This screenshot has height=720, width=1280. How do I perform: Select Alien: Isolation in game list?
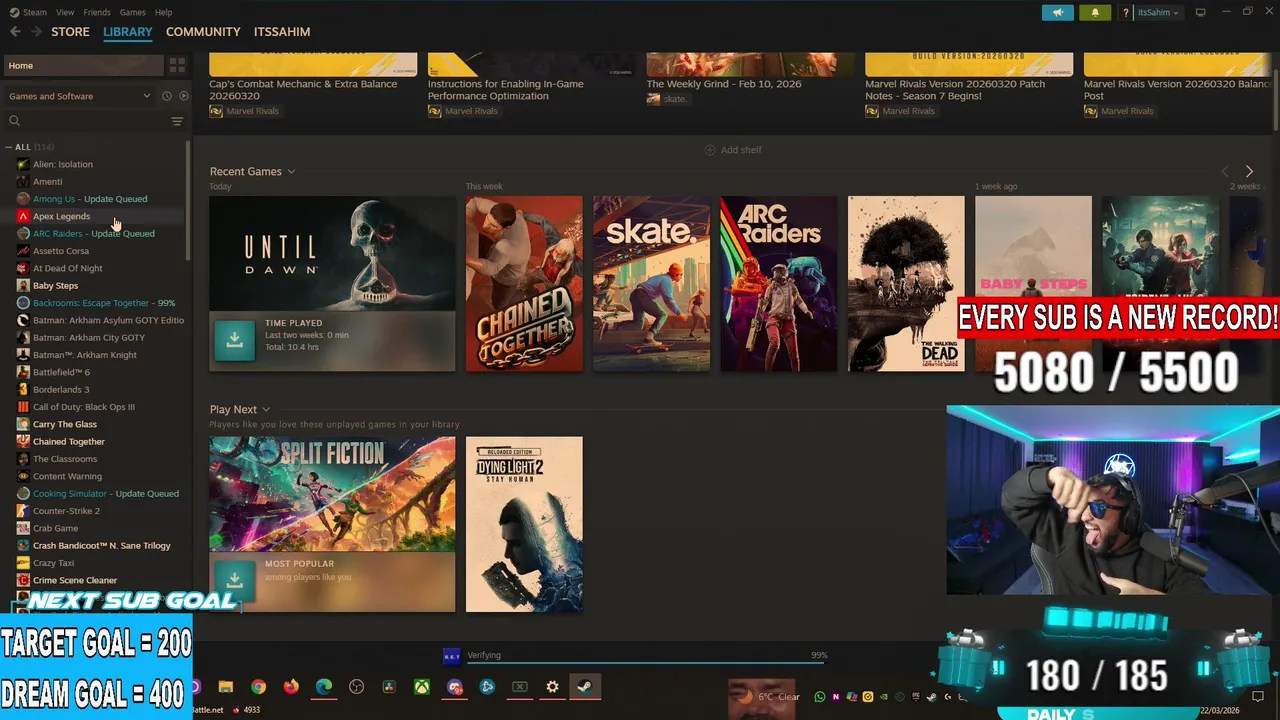click(62, 164)
